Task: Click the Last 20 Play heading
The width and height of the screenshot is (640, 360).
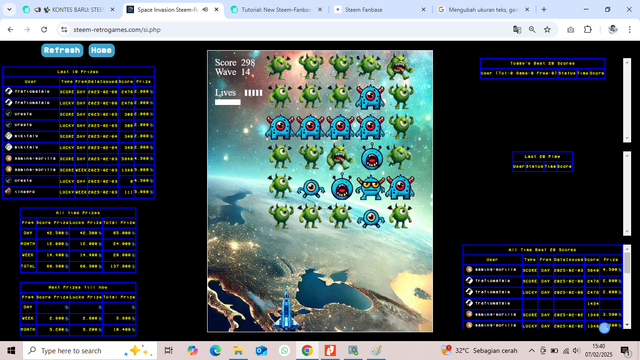Action: [x=542, y=156]
